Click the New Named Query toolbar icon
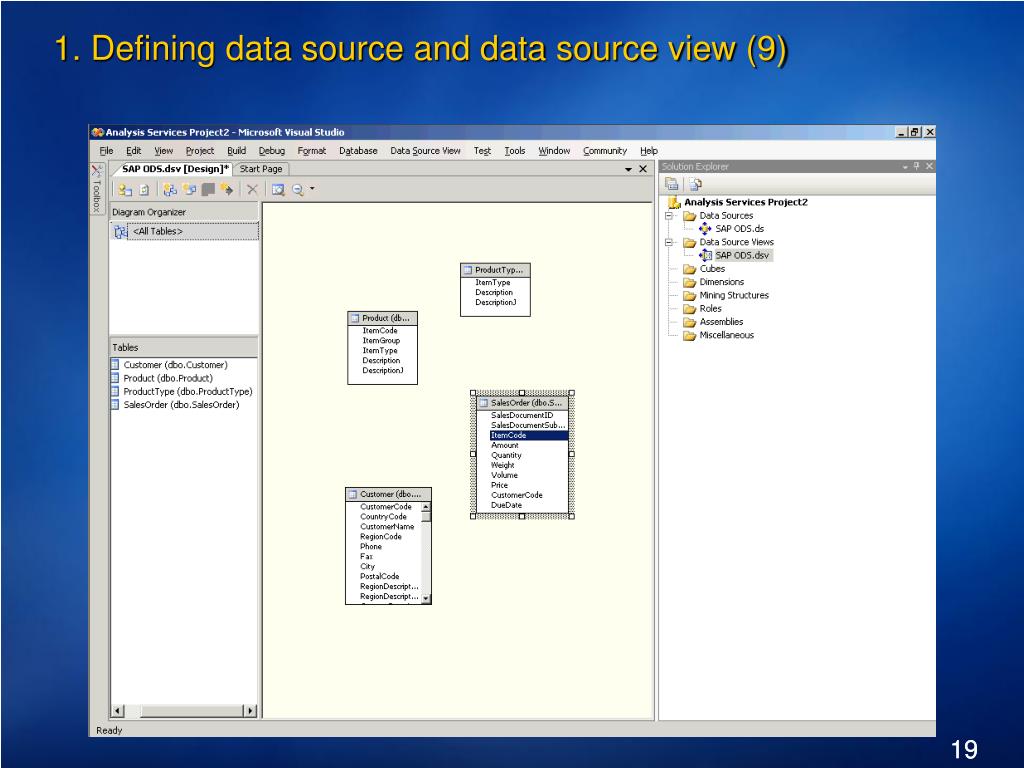This screenshot has width=1024, height=768. [189, 189]
